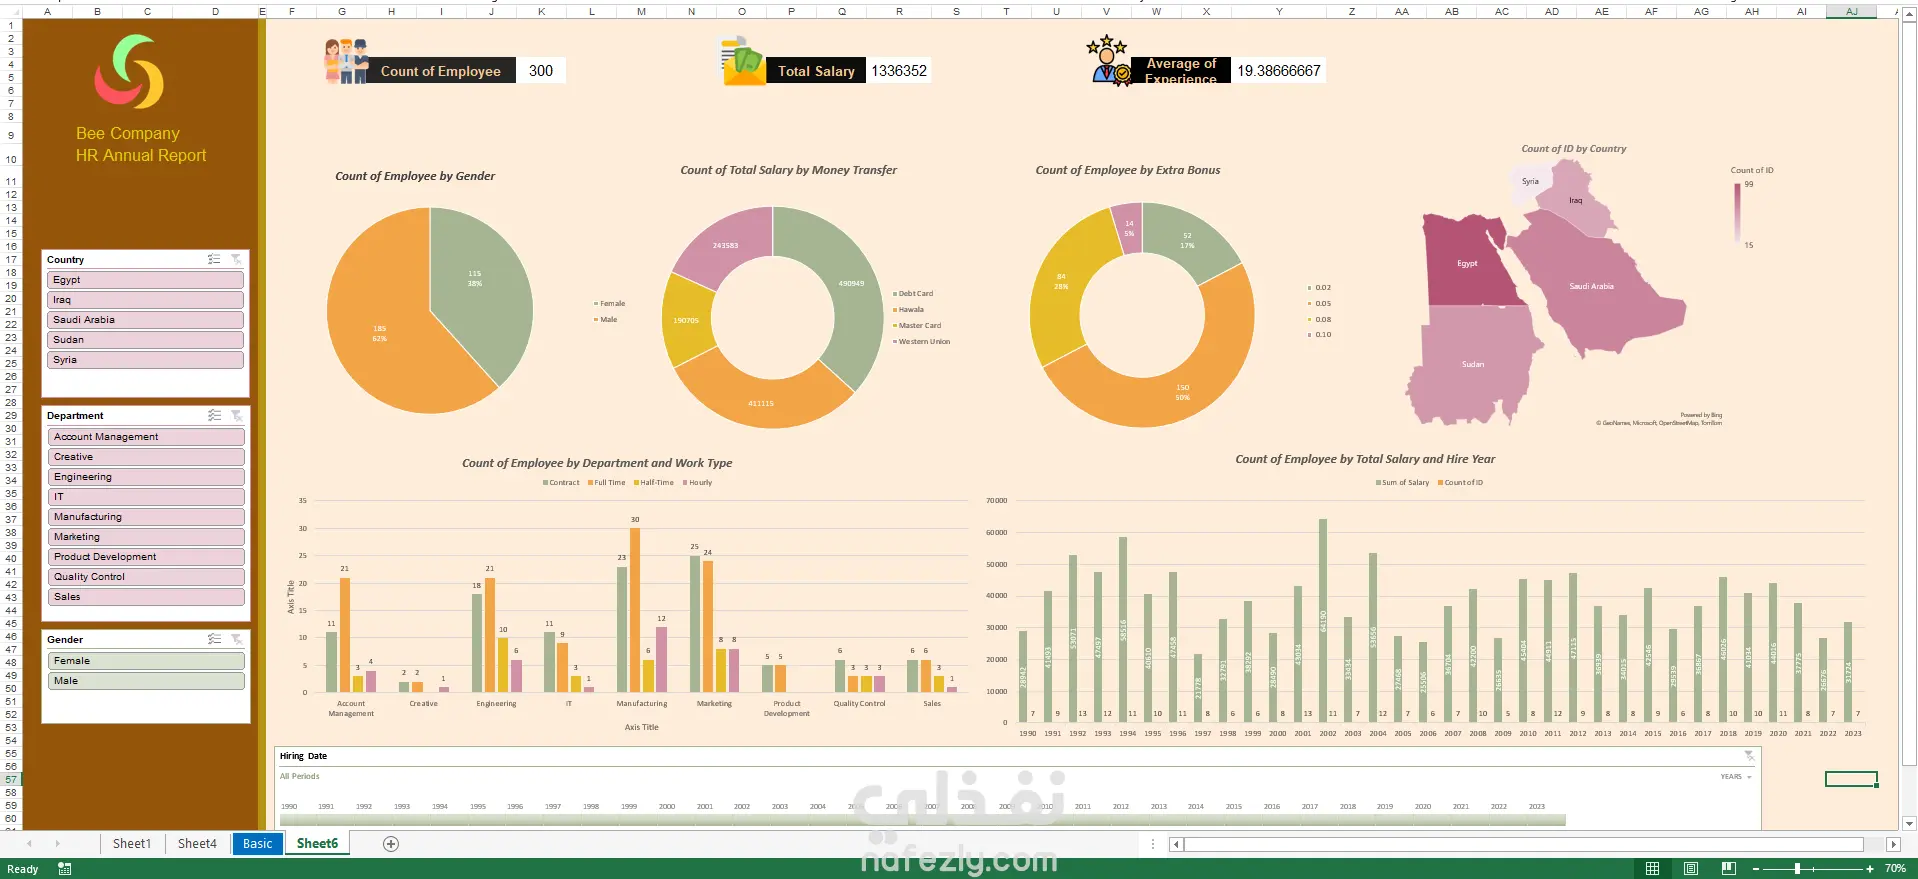Toggle the Female gender filter
The width and height of the screenshot is (1918, 879).
pyautogui.click(x=146, y=661)
